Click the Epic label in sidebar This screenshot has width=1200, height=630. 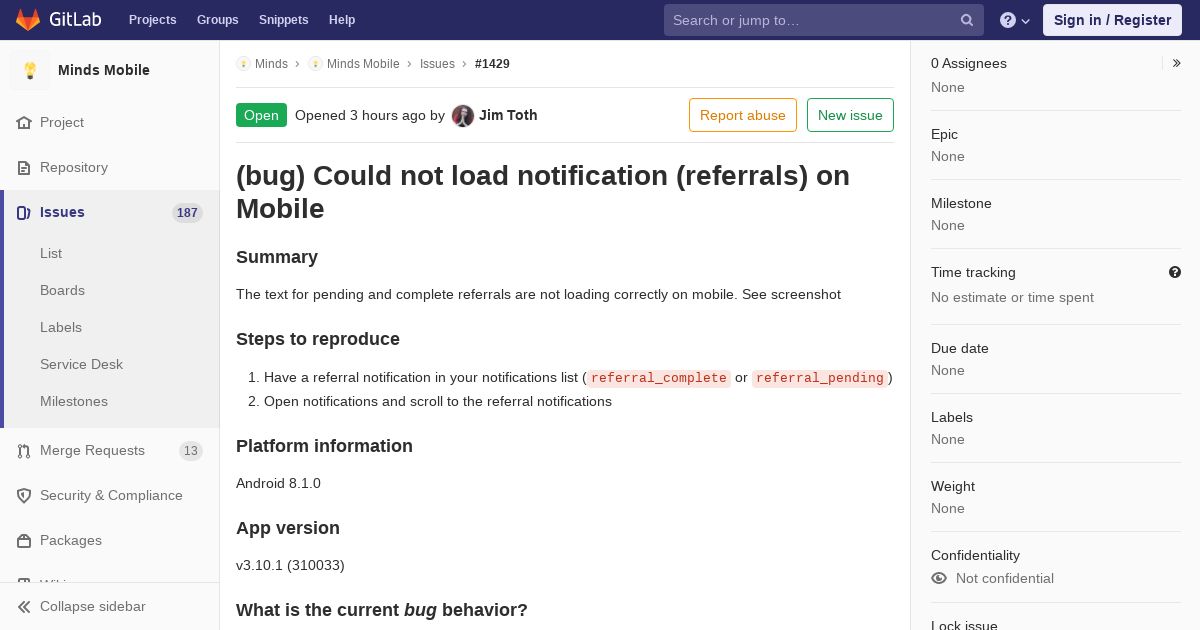click(944, 134)
